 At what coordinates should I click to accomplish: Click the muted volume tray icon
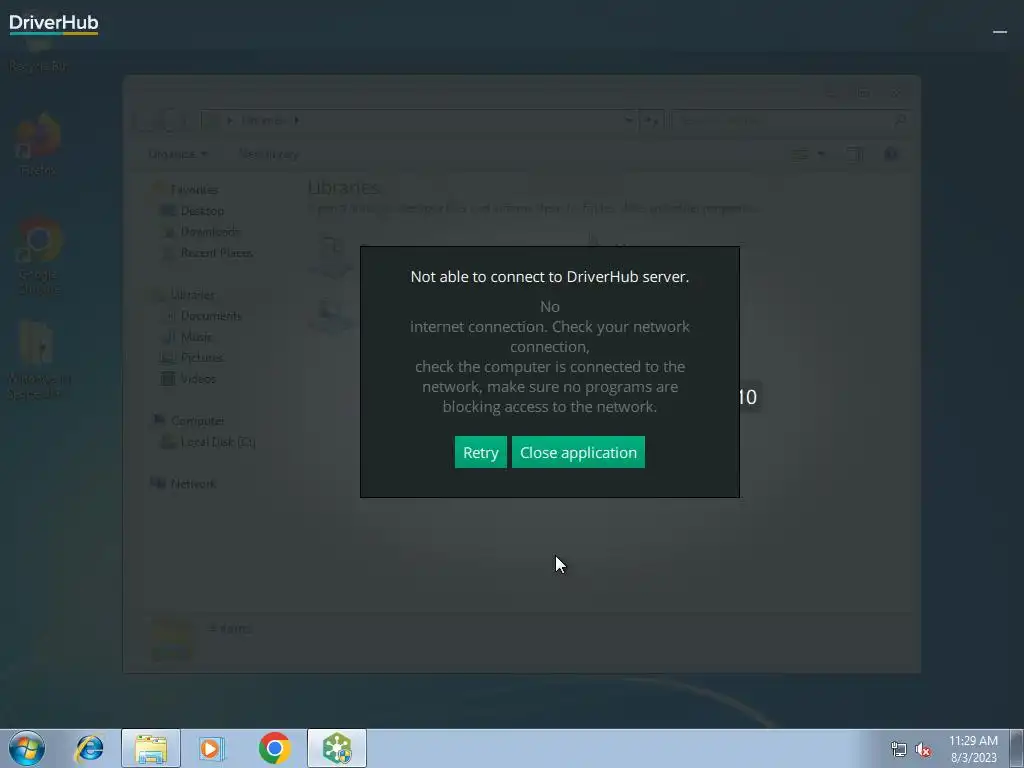tap(923, 750)
